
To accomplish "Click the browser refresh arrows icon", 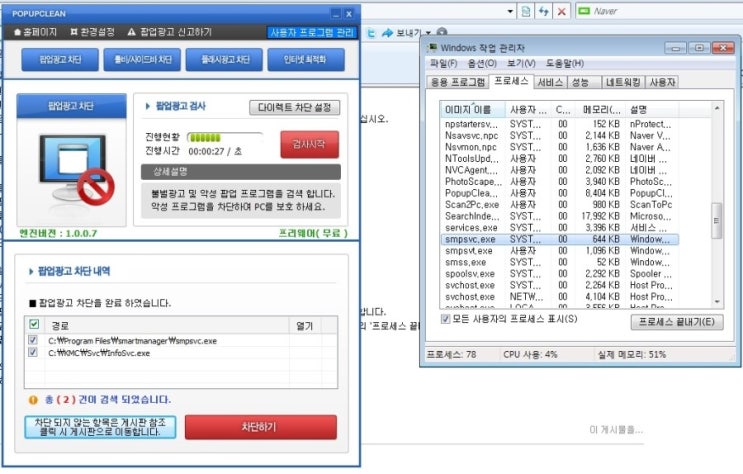I will click(x=544, y=11).
